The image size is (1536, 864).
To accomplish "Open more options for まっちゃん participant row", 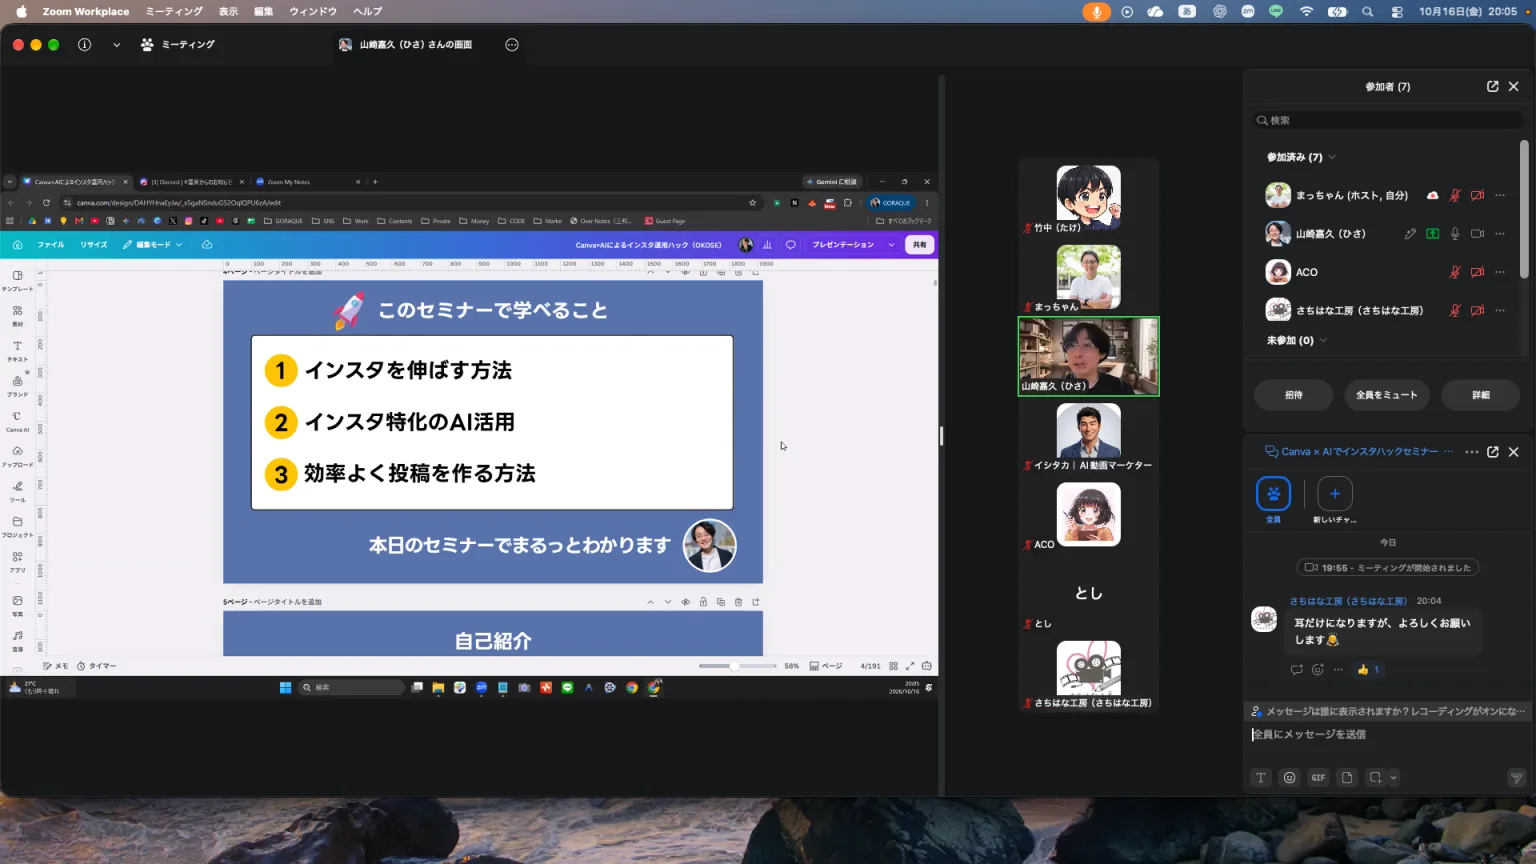I will [1500, 195].
